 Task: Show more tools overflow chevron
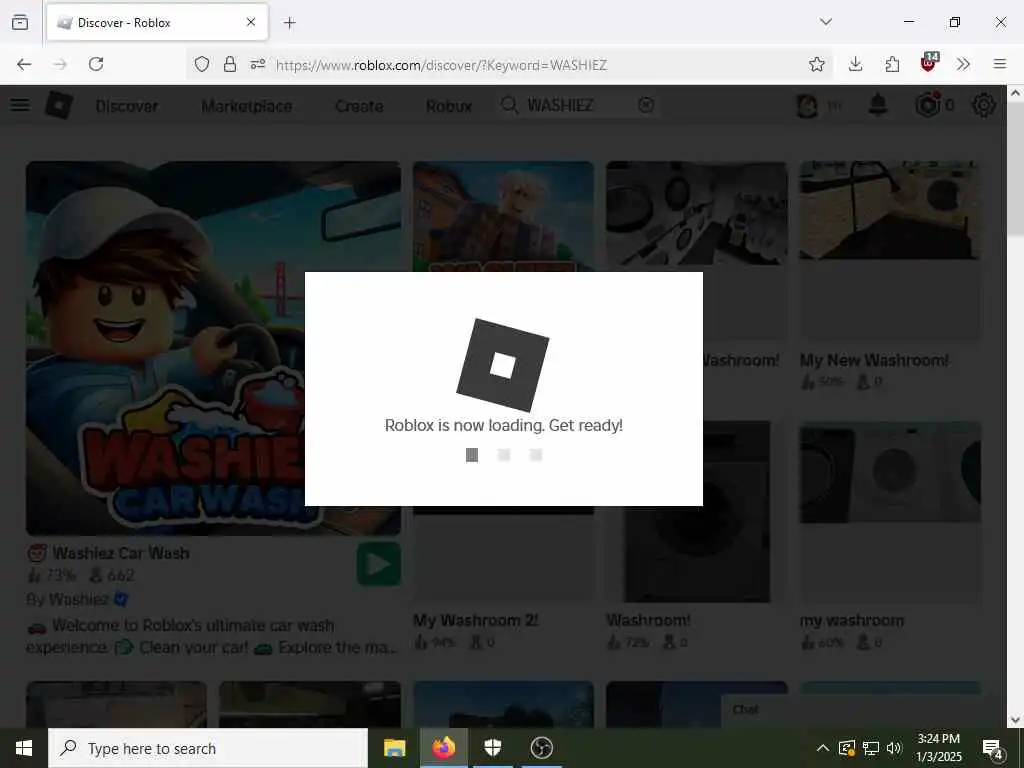point(963,64)
